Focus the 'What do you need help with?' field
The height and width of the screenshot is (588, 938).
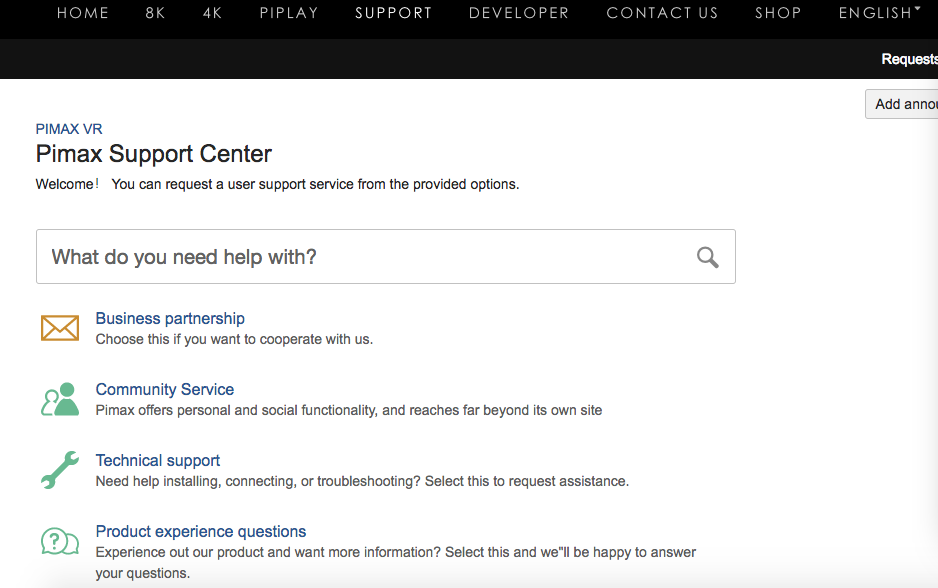(x=386, y=257)
